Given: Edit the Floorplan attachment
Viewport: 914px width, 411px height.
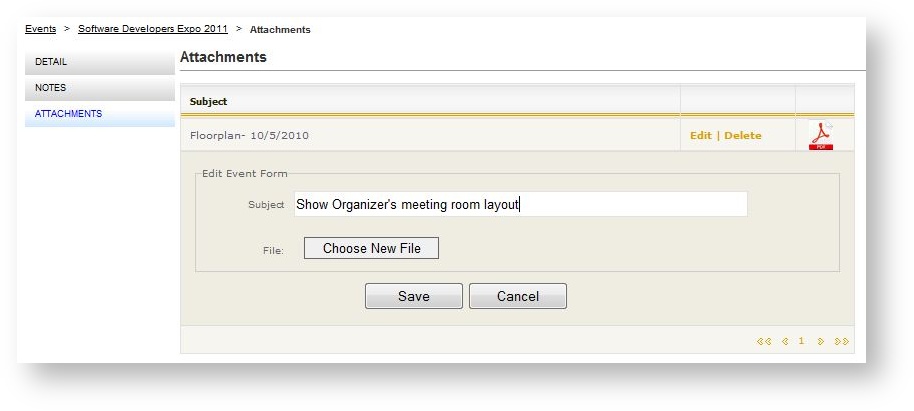Looking at the screenshot, I should click(x=700, y=136).
